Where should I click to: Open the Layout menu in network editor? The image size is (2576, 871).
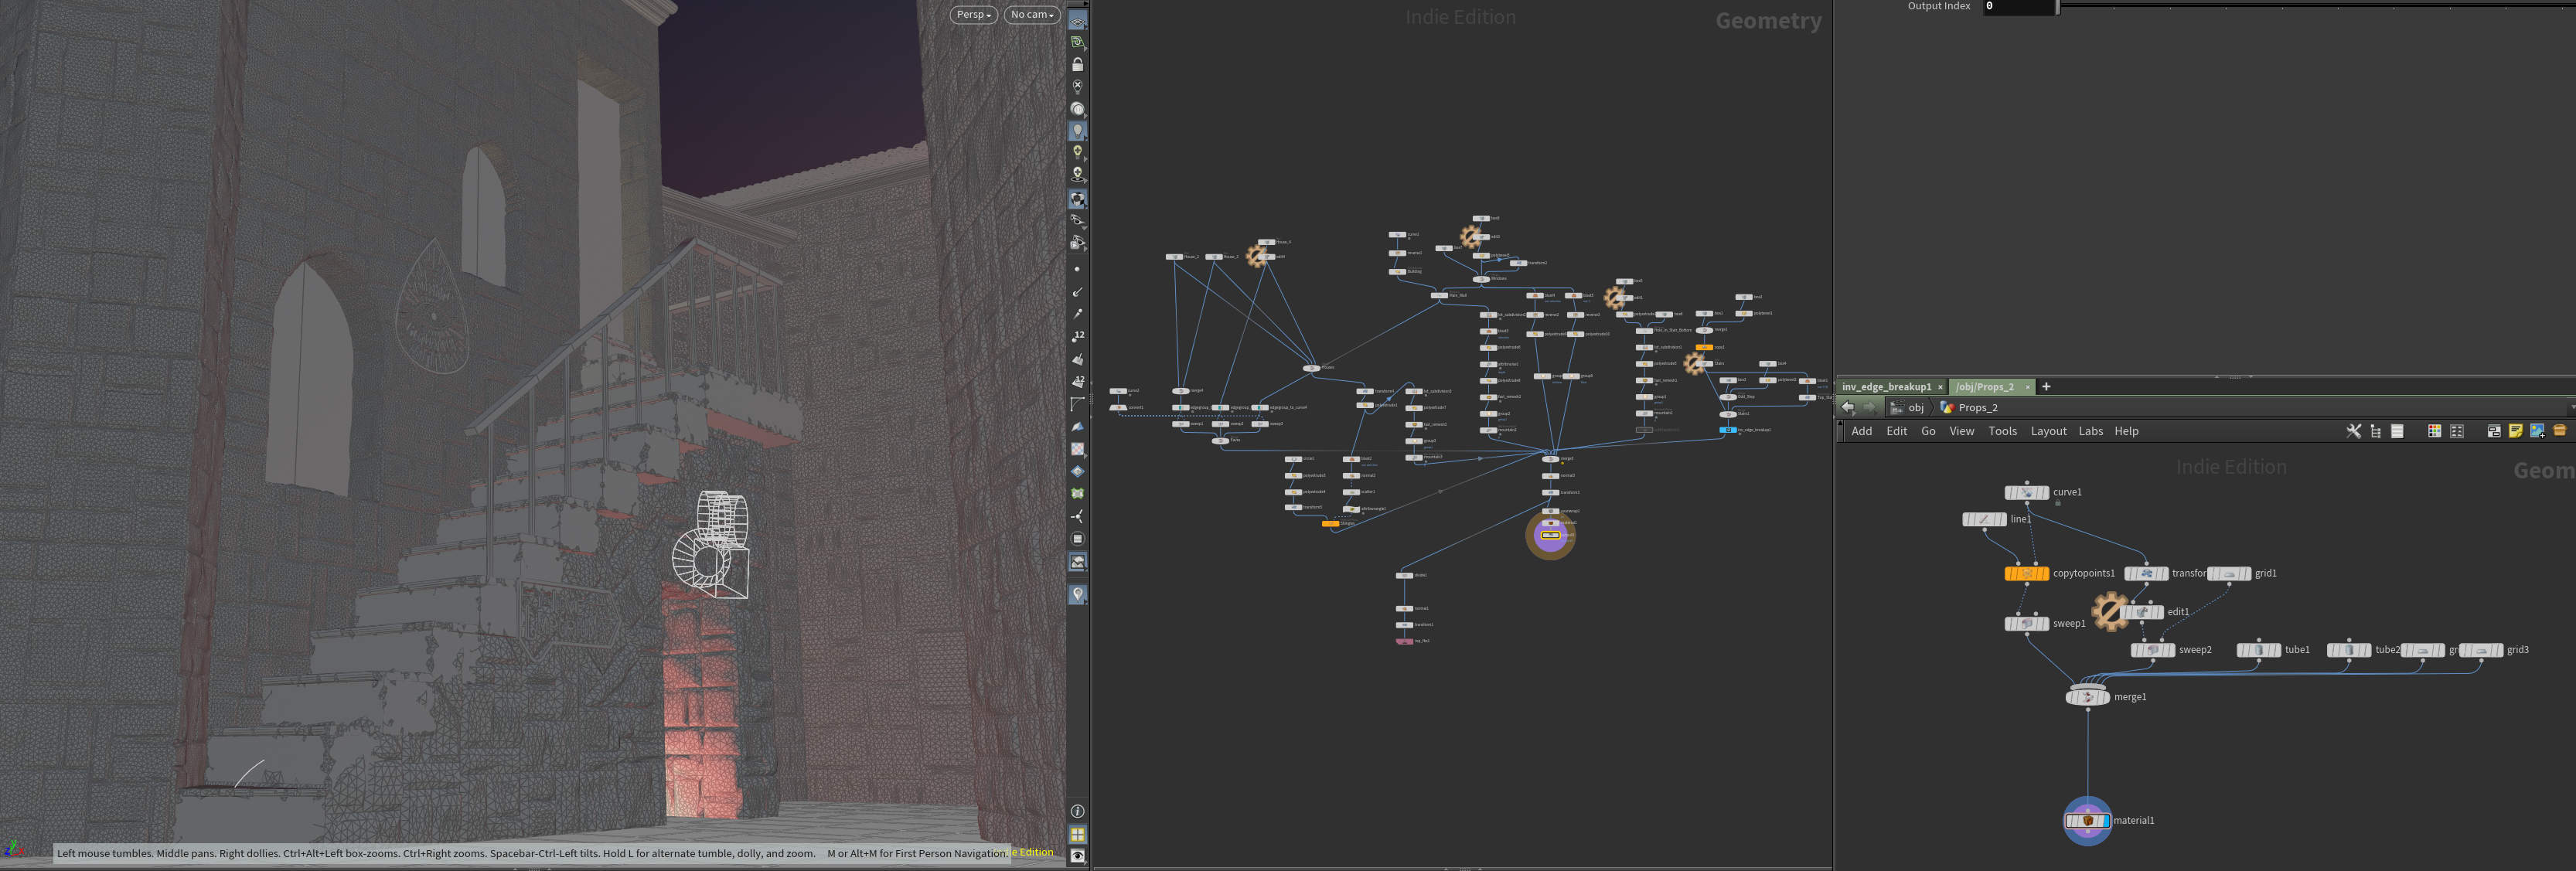point(2048,431)
